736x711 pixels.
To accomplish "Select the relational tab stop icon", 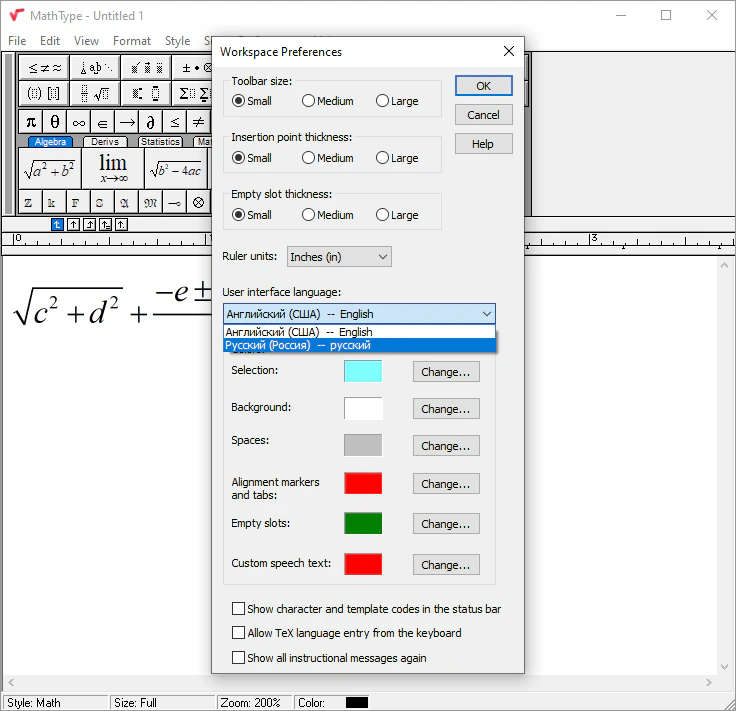I will [105, 225].
